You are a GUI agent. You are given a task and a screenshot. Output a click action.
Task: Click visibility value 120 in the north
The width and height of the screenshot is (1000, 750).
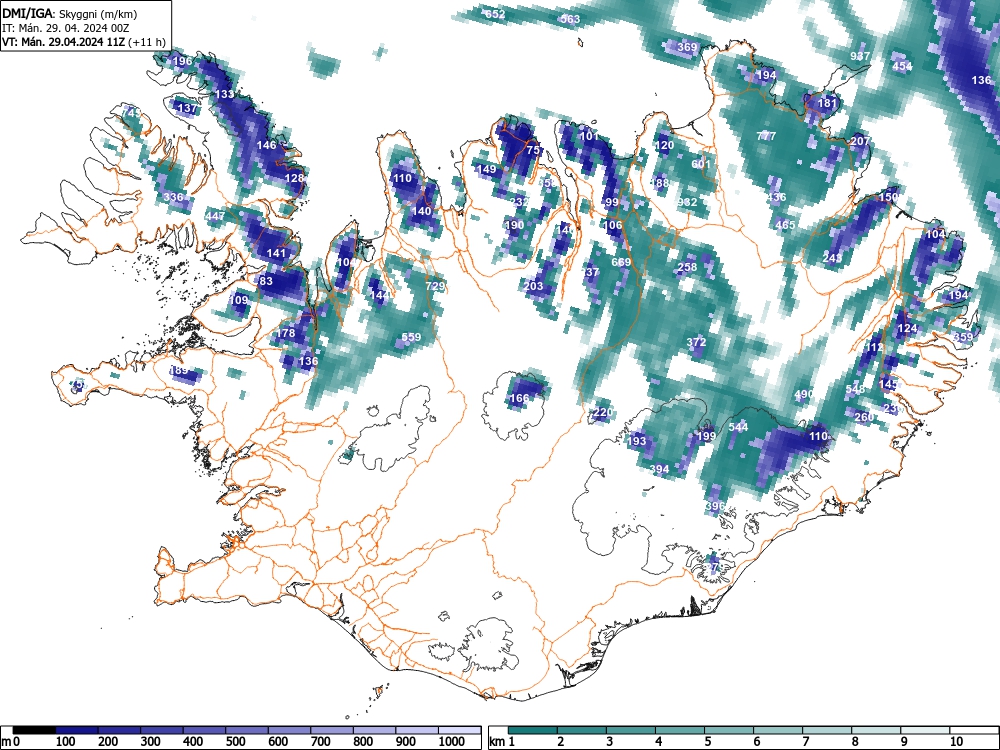click(x=664, y=145)
